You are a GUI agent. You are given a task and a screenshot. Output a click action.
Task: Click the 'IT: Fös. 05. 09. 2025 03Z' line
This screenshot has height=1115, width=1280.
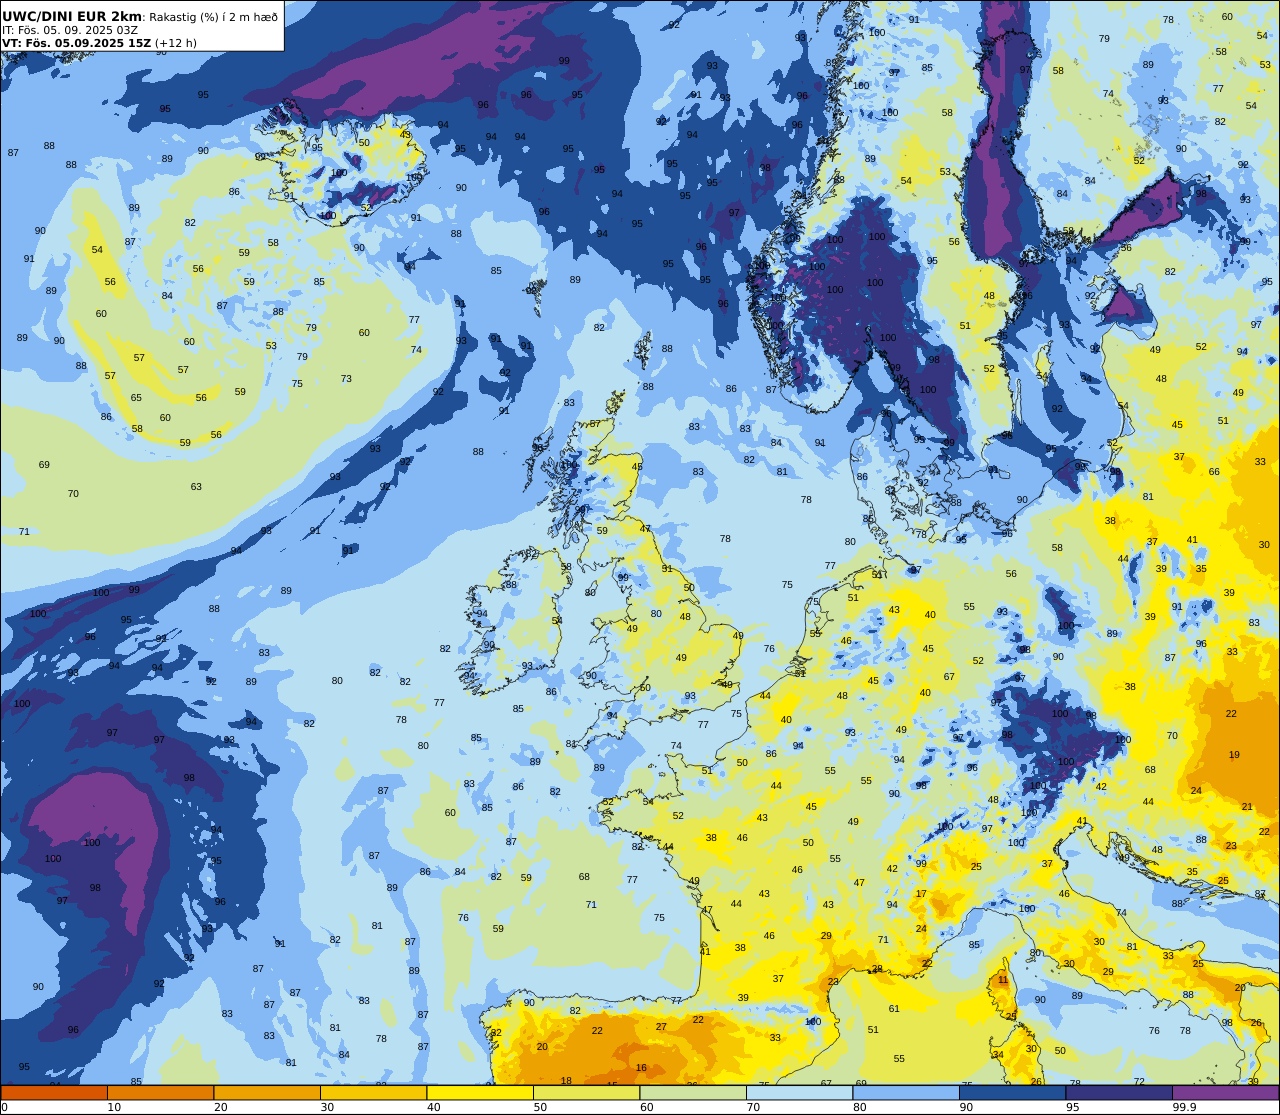[70, 30]
